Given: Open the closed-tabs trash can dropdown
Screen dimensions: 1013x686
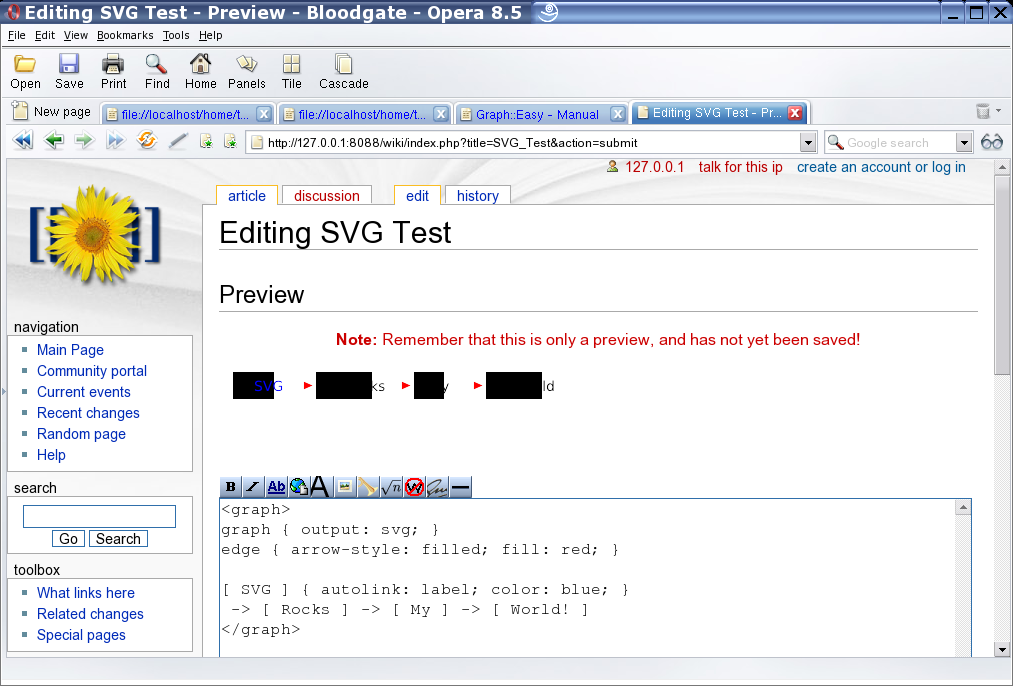Looking at the screenshot, I should (x=986, y=112).
